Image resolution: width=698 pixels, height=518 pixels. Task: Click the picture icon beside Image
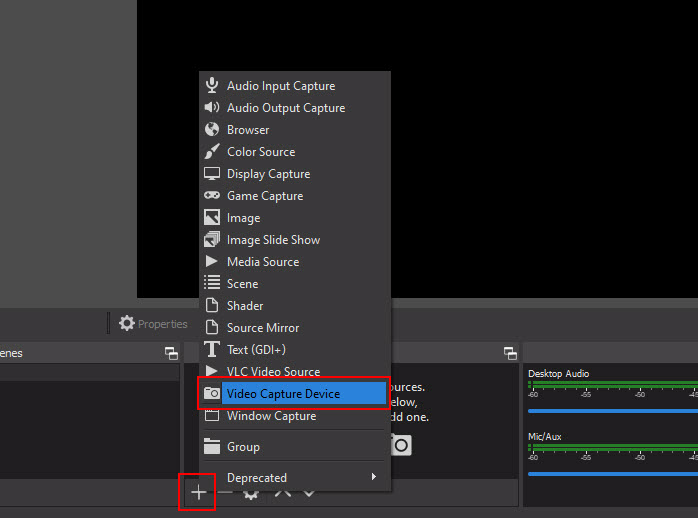click(x=212, y=217)
